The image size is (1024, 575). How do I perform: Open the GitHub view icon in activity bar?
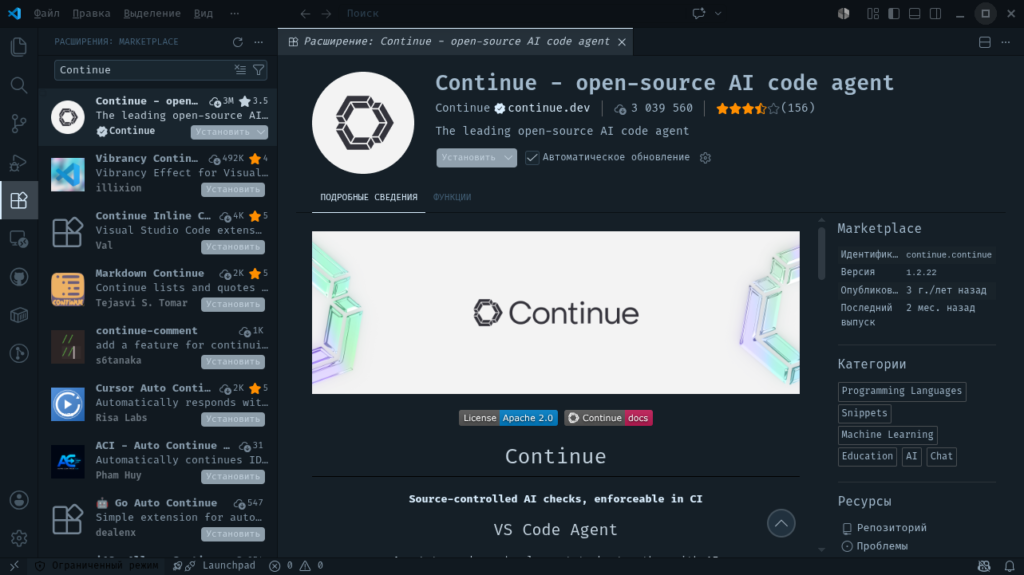(x=19, y=277)
